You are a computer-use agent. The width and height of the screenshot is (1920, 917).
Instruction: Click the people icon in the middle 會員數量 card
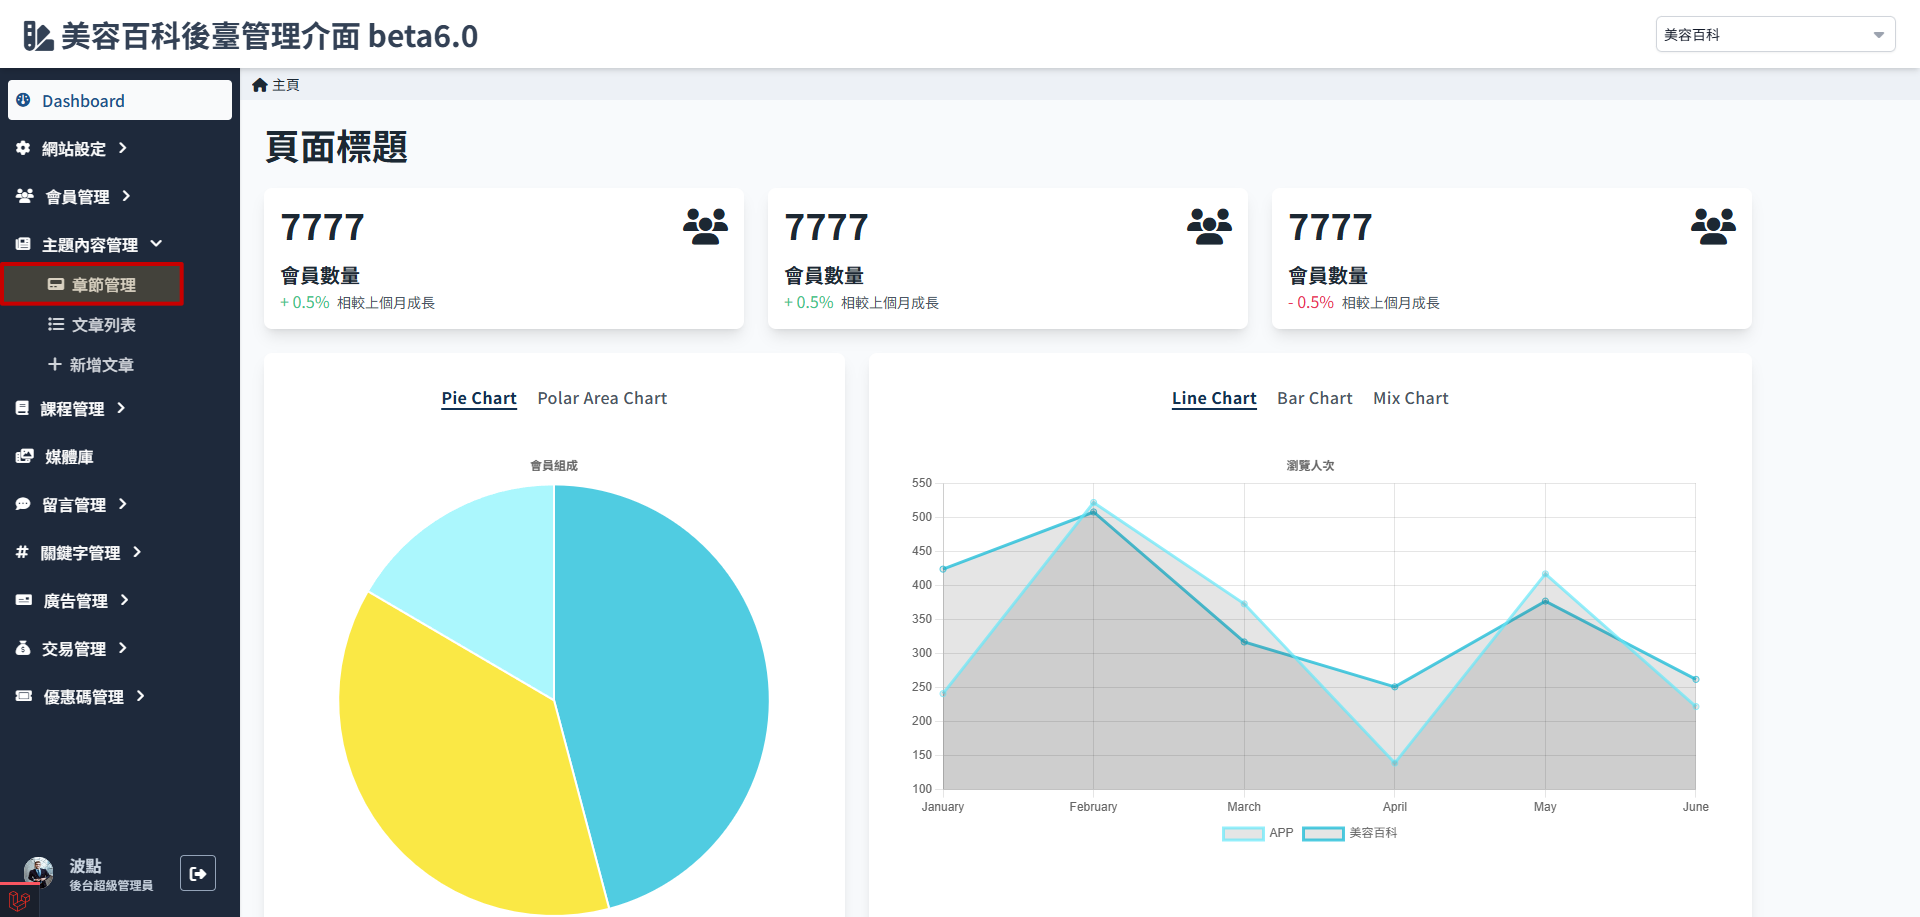(1210, 227)
